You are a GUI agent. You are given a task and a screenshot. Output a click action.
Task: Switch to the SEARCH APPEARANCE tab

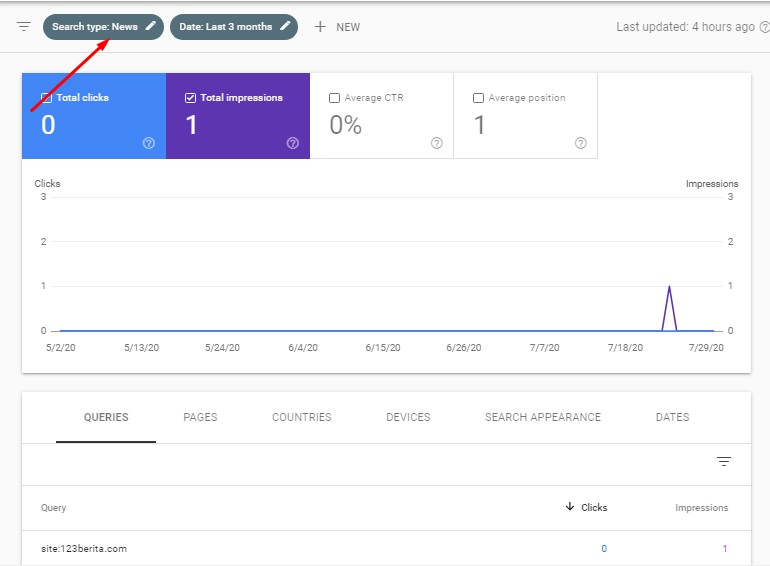[543, 417]
